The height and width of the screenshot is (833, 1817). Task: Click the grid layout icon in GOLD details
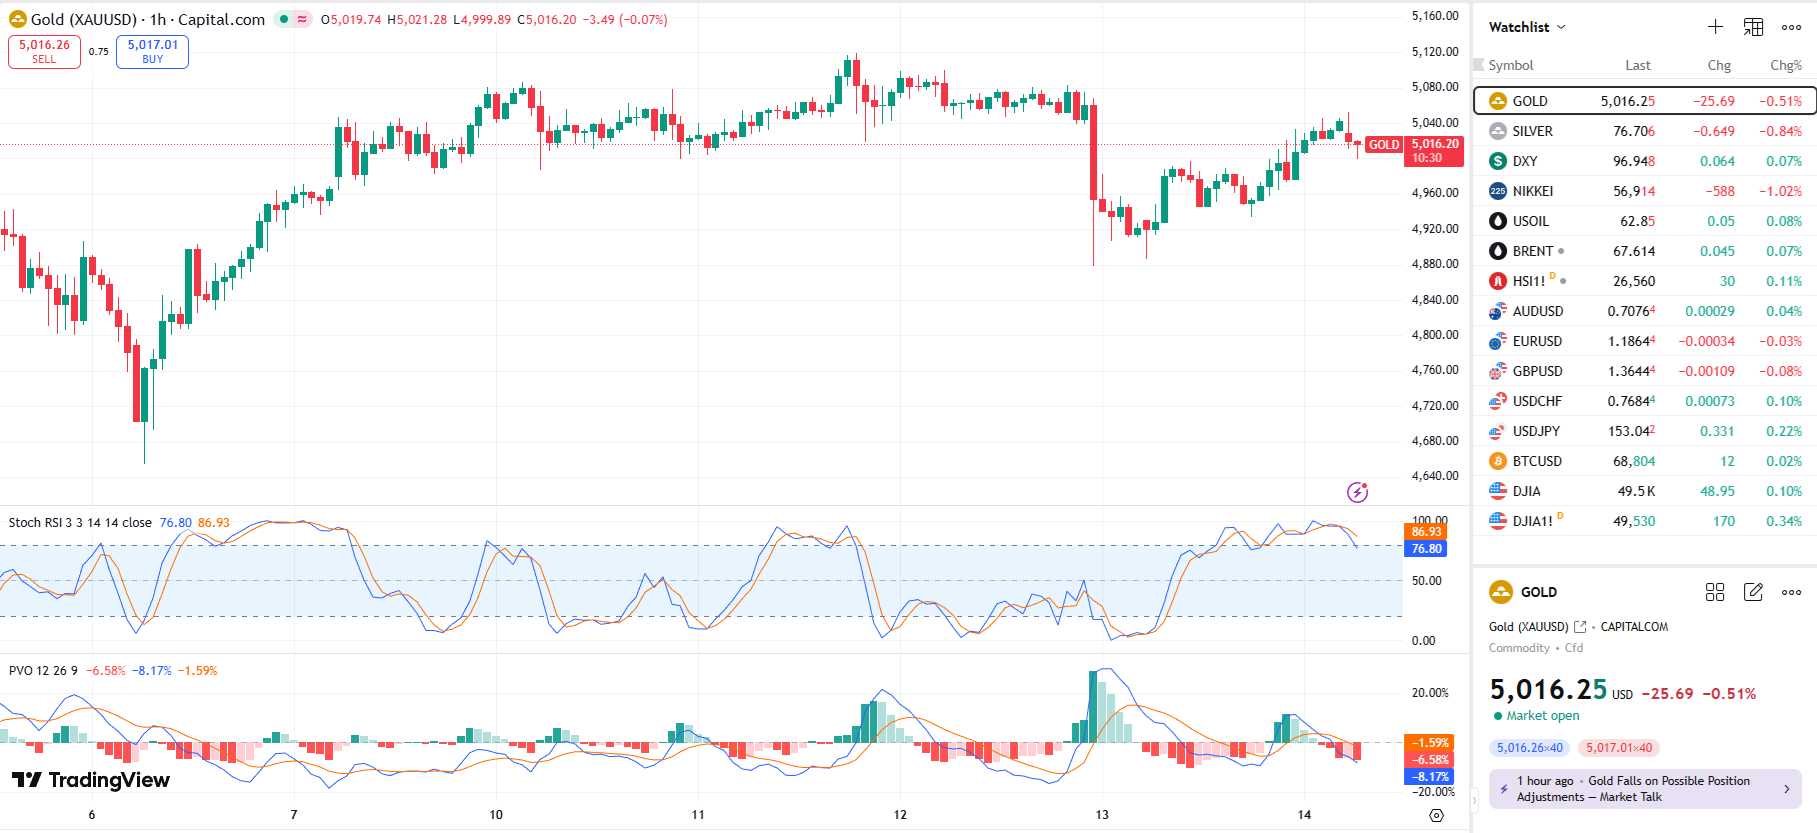click(x=1715, y=592)
